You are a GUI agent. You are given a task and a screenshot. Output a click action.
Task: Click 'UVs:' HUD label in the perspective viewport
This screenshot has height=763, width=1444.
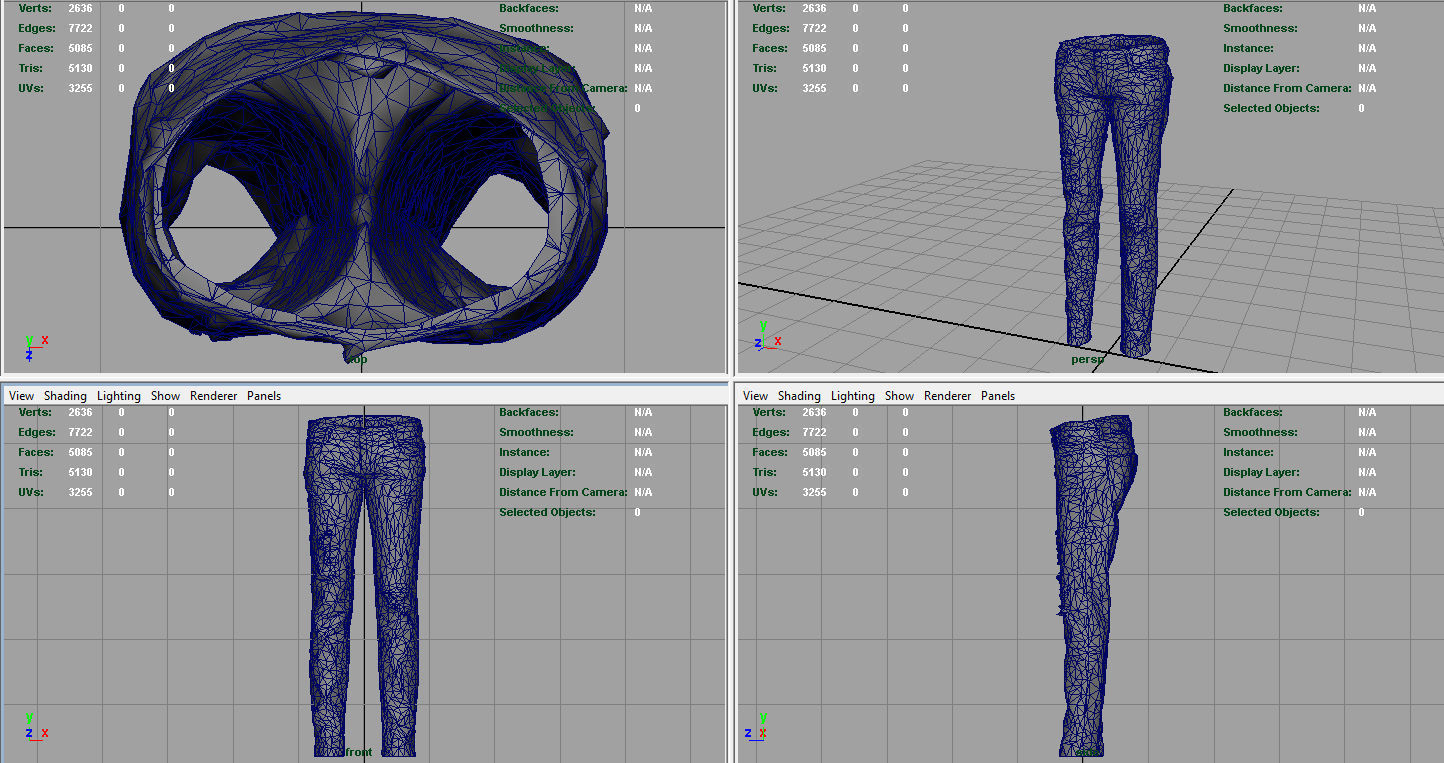pos(765,88)
